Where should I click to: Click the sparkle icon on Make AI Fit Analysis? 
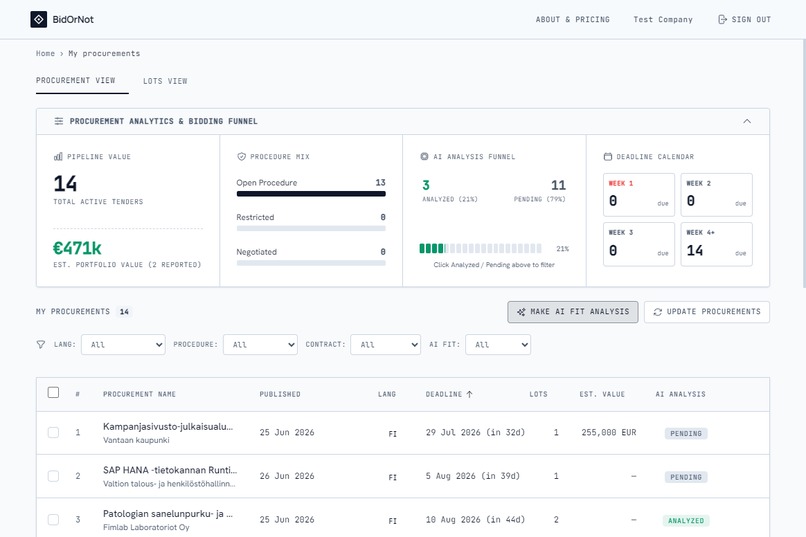[x=521, y=312]
